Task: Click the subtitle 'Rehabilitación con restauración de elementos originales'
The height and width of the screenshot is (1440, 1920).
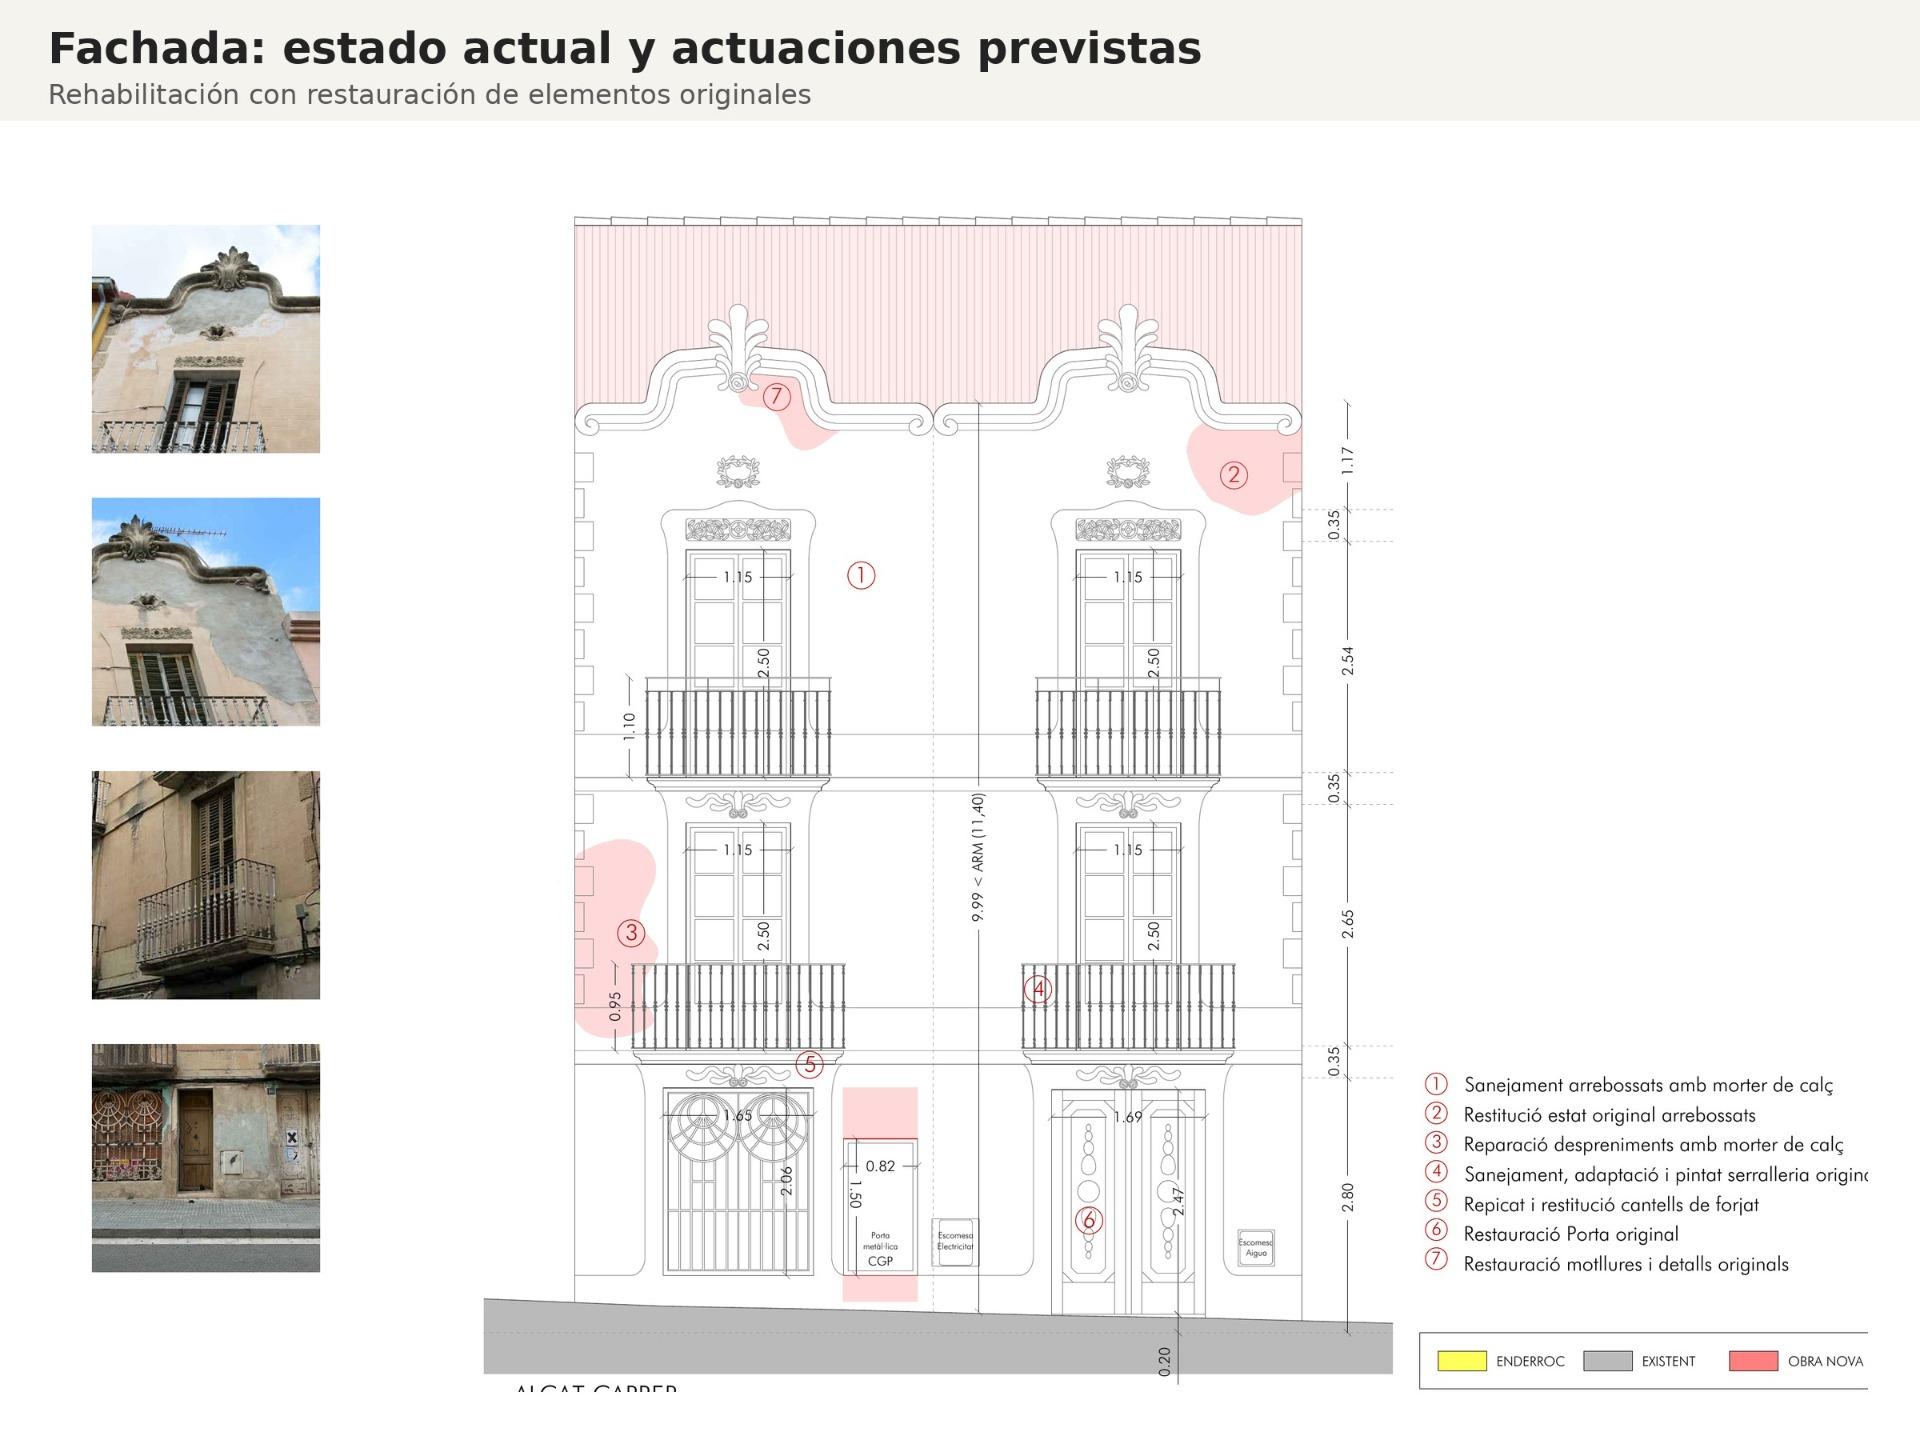Action: click(430, 95)
